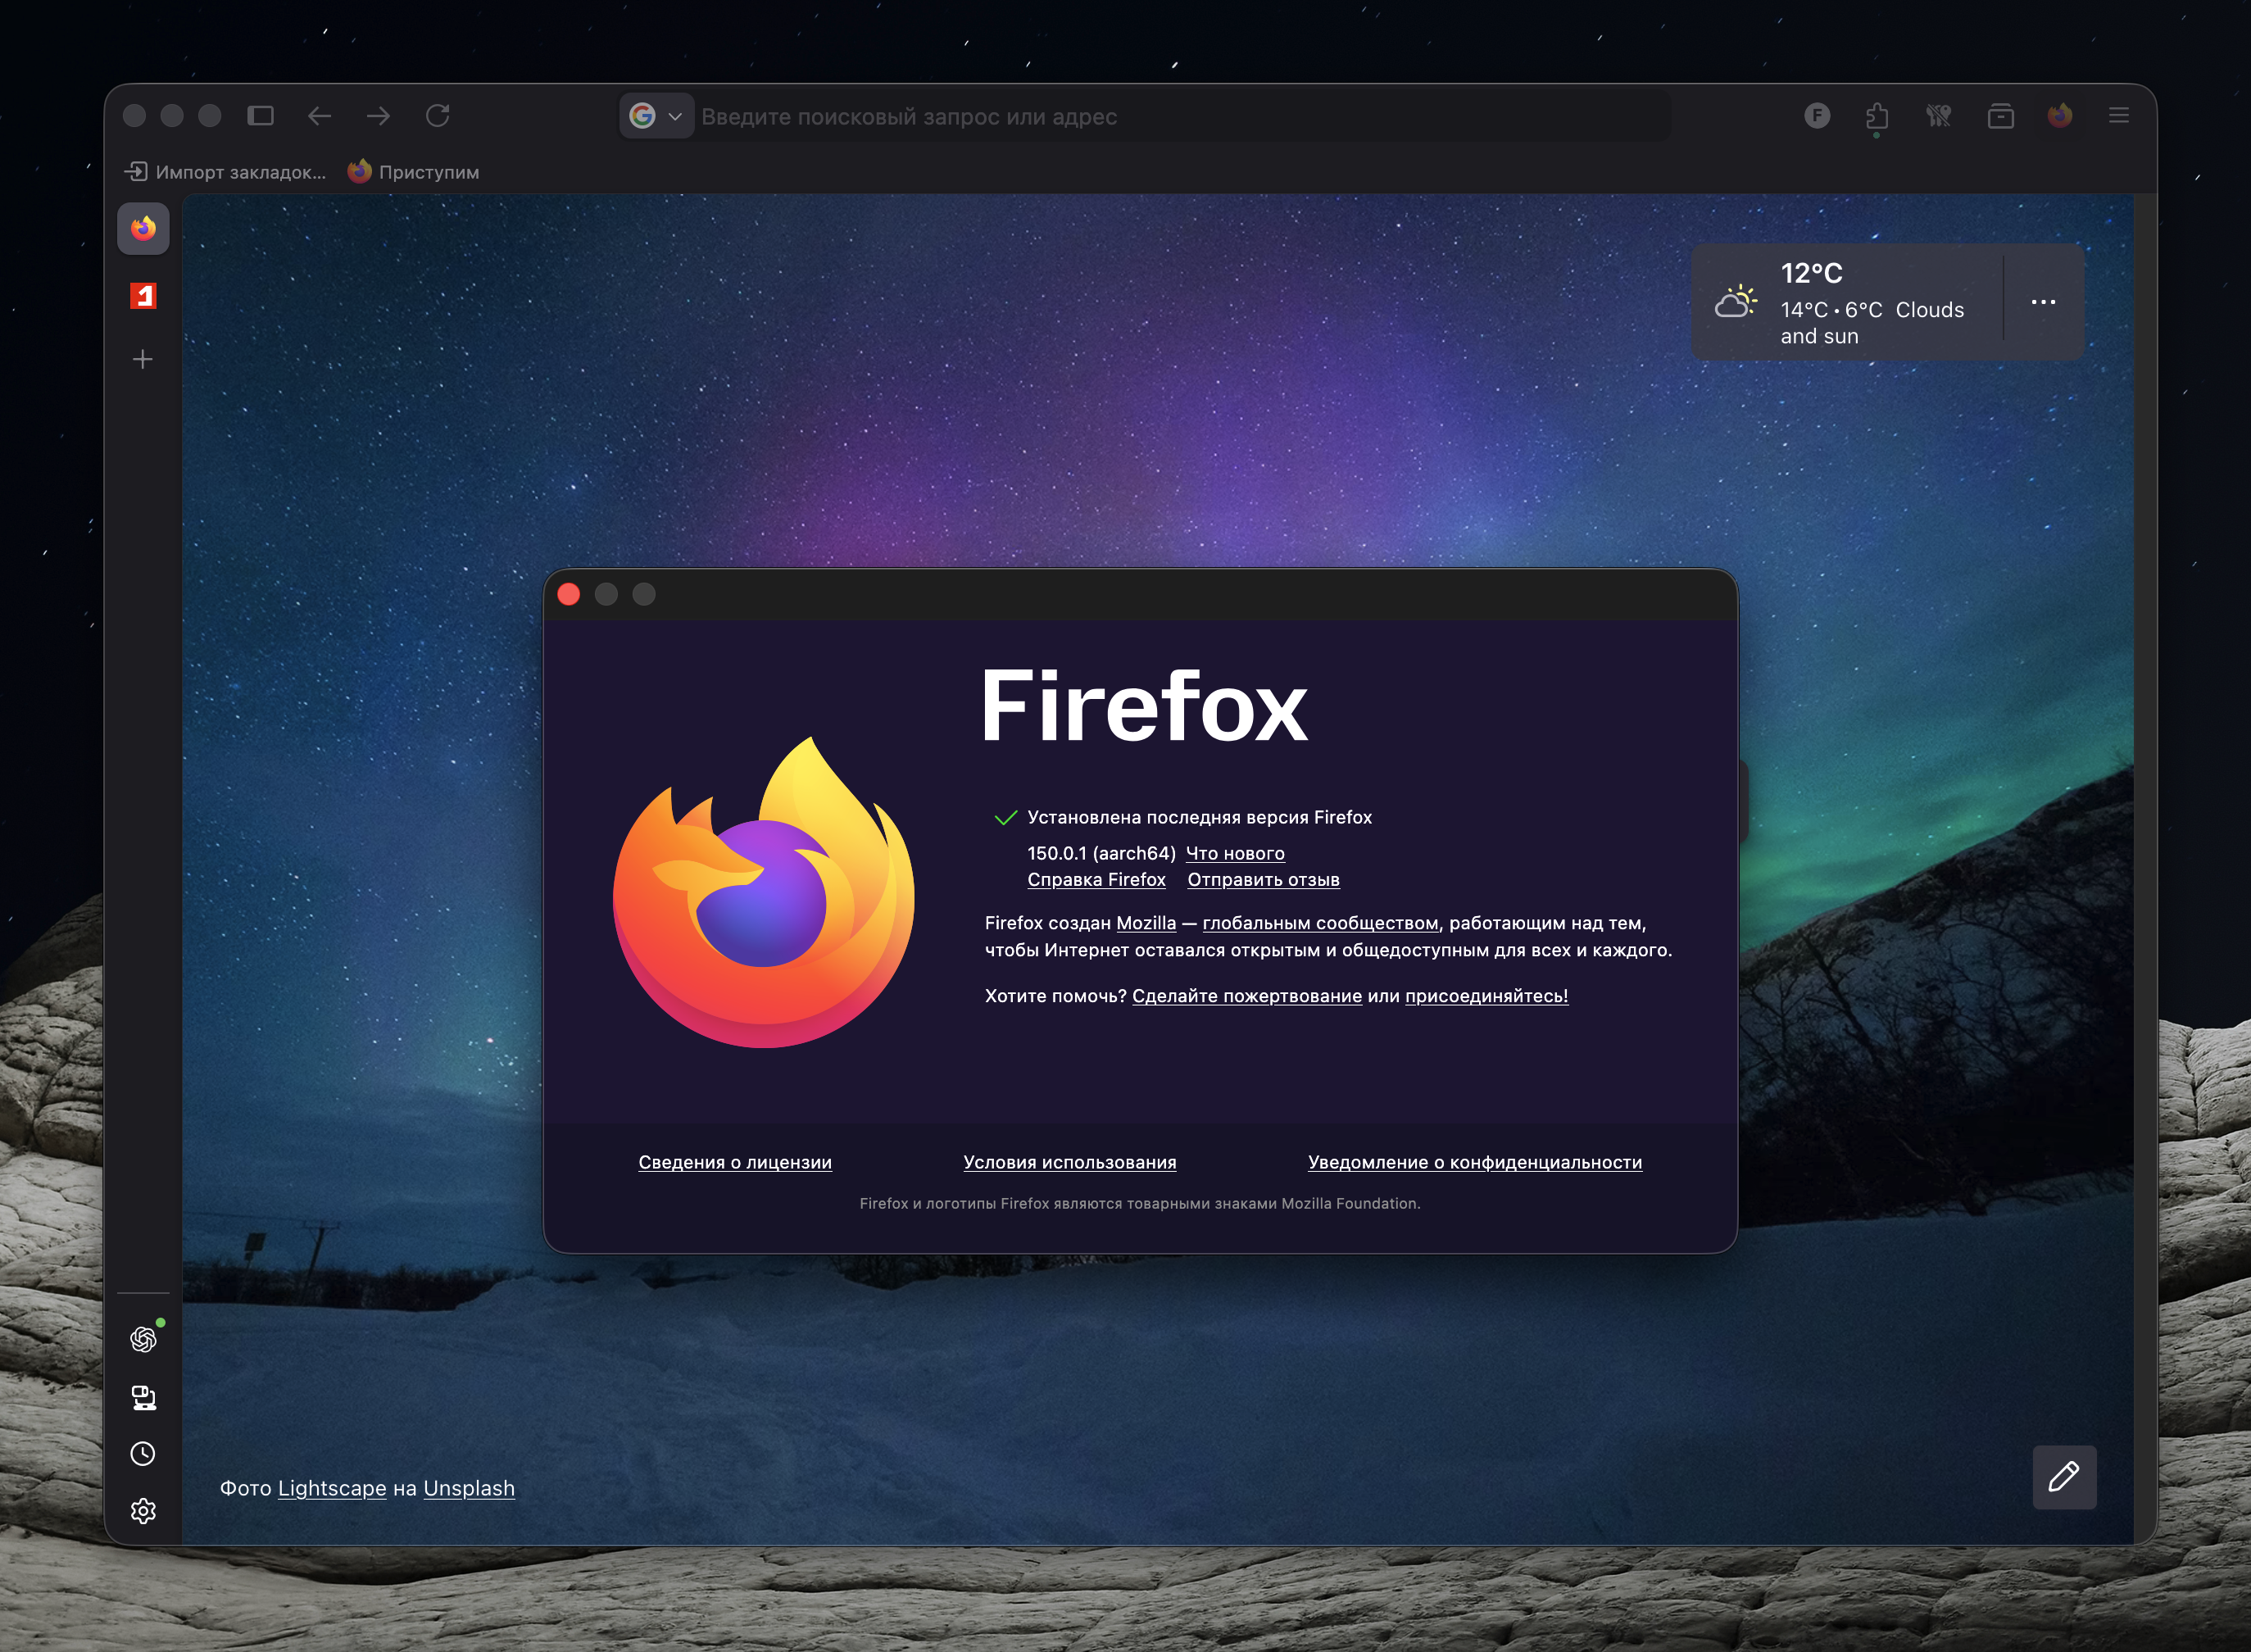Add new tab with plus icon
2251x1652 pixels.
143,359
